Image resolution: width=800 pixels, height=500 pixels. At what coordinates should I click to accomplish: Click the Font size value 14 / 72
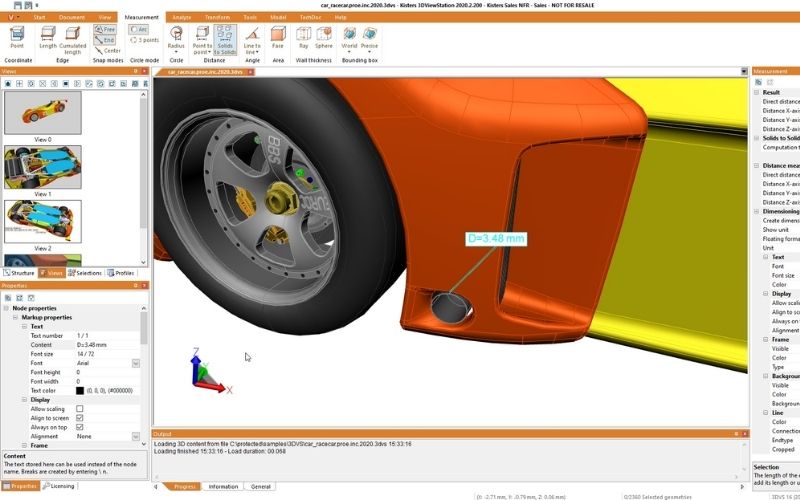click(x=107, y=354)
